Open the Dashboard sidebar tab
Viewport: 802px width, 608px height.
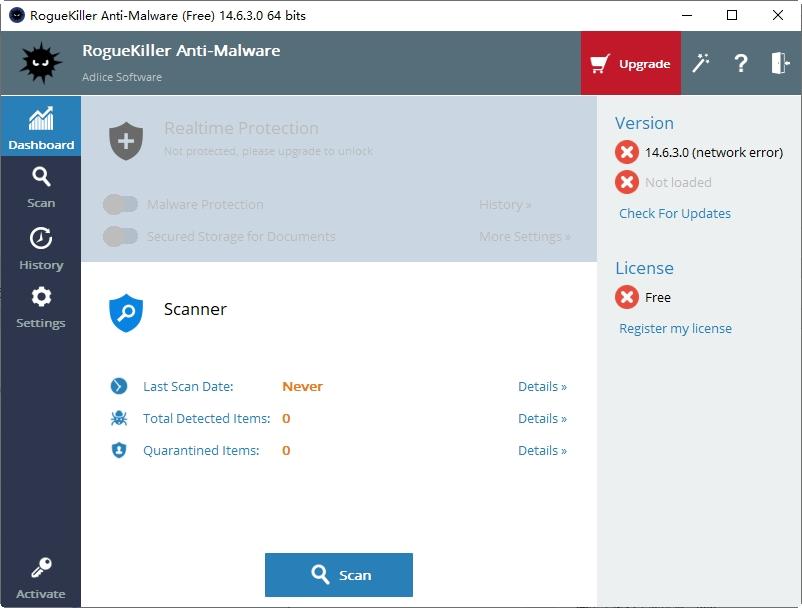(x=40, y=126)
